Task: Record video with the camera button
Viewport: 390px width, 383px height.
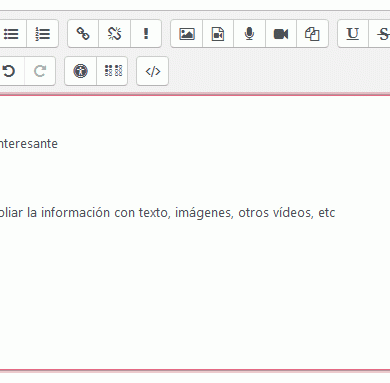Action: 281,34
